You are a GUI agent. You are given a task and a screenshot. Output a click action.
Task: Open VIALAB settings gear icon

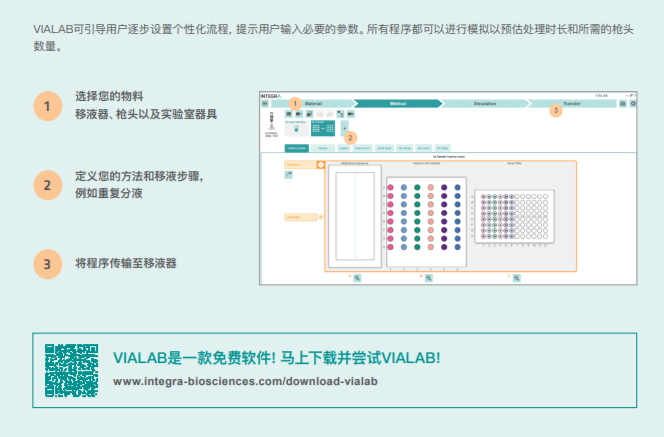click(x=633, y=104)
